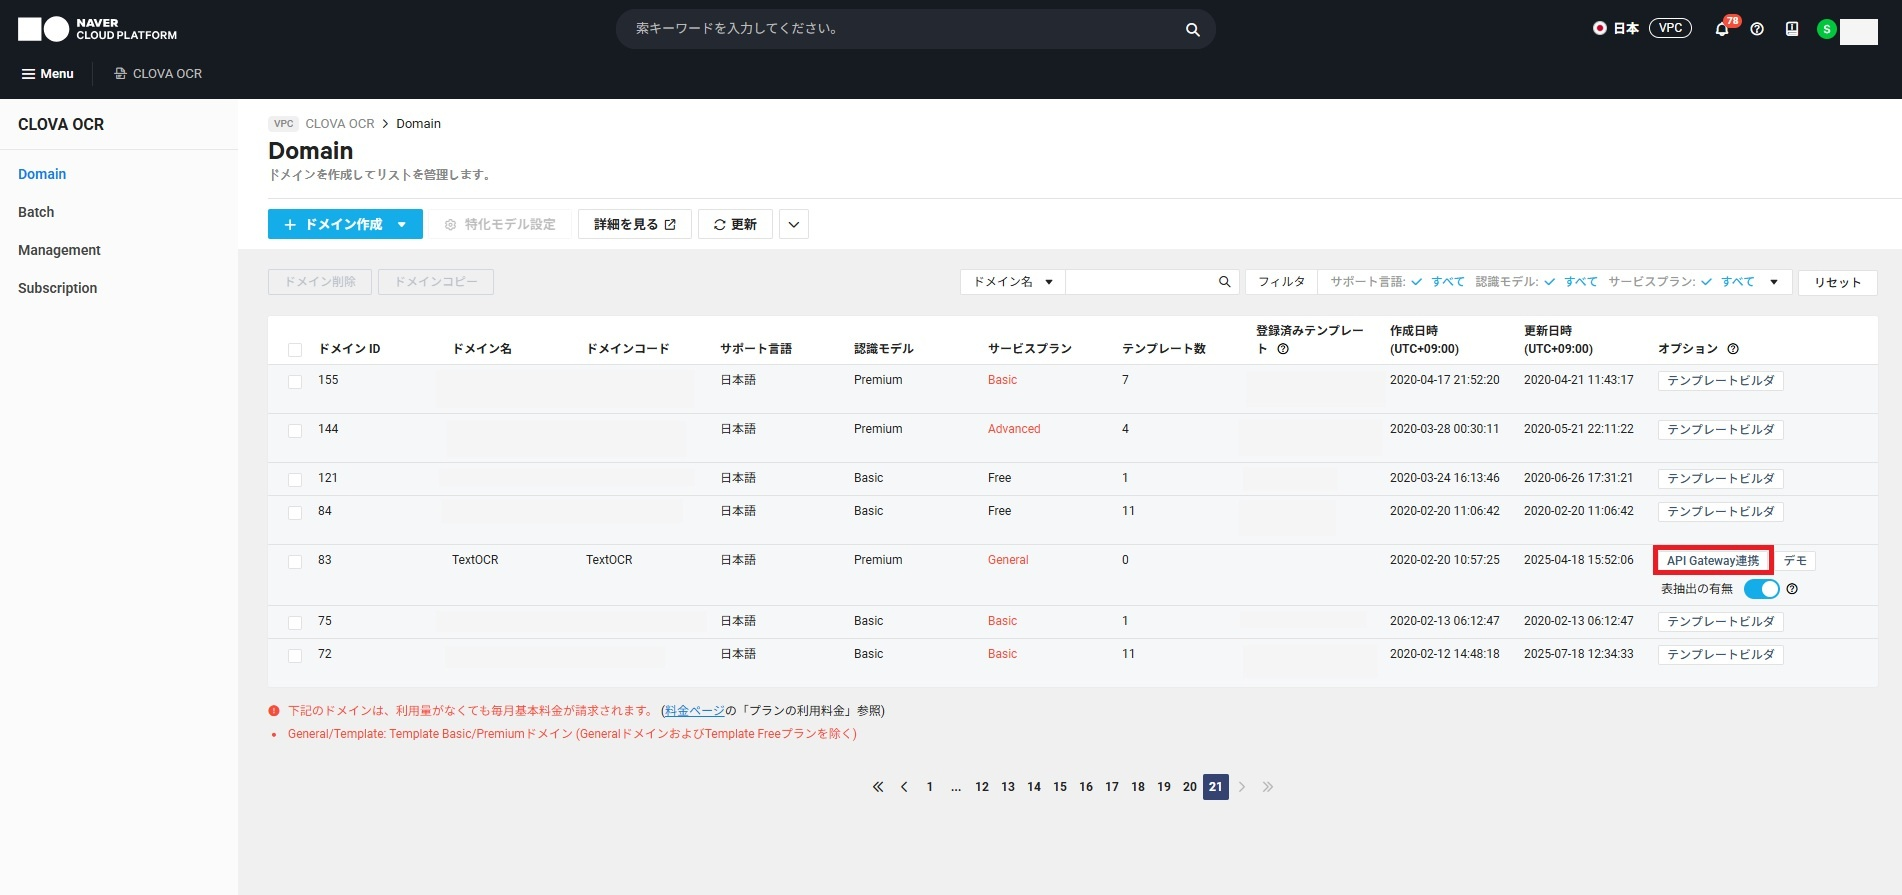Open the notifications bell
Viewport: 1902px width, 895px height.
pos(1721,29)
